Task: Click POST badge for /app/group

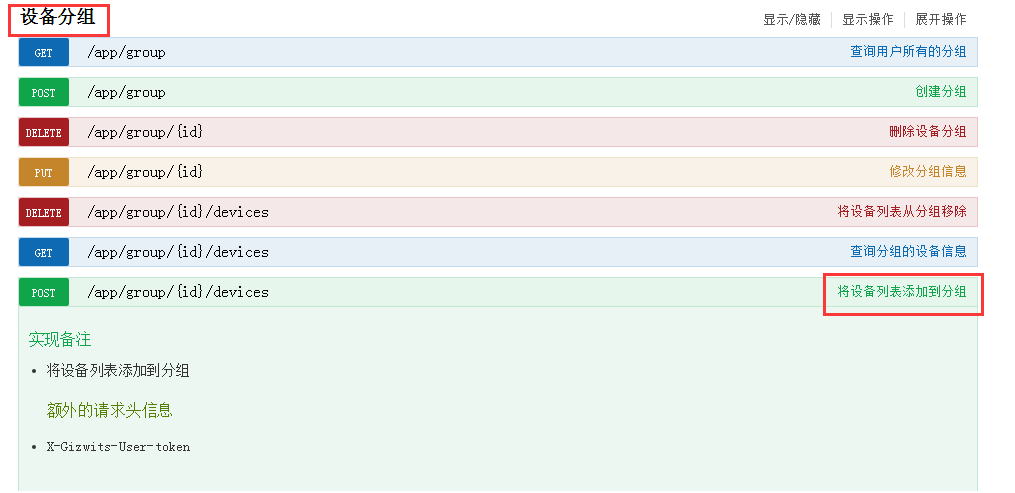Action: [43, 93]
